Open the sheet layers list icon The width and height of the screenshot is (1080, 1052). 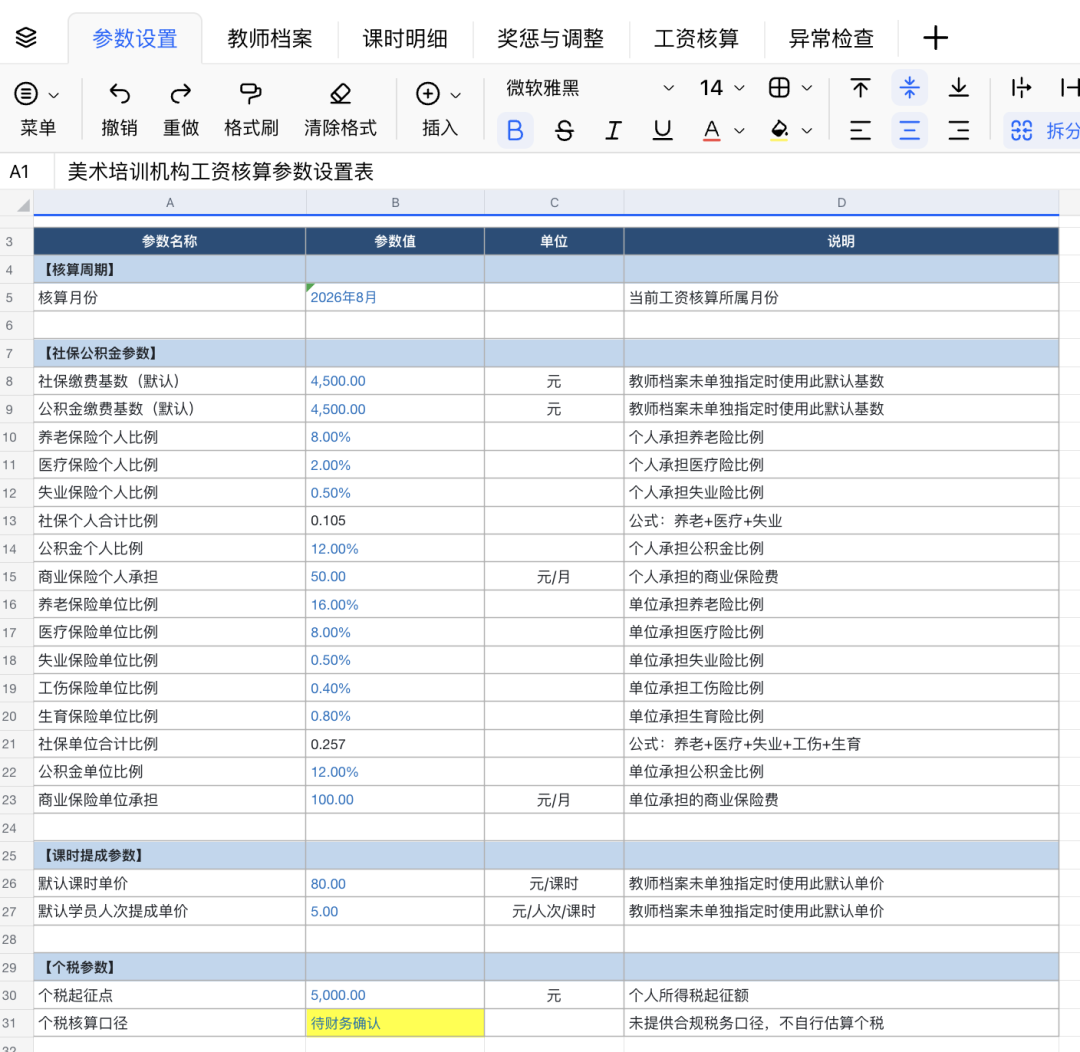pyautogui.click(x=26, y=37)
